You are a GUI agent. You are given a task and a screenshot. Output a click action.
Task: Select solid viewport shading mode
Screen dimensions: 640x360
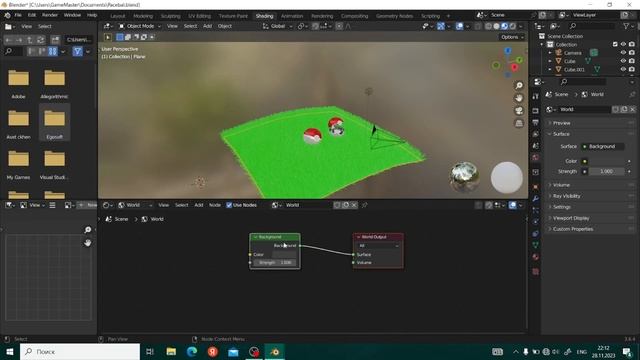(496, 26)
